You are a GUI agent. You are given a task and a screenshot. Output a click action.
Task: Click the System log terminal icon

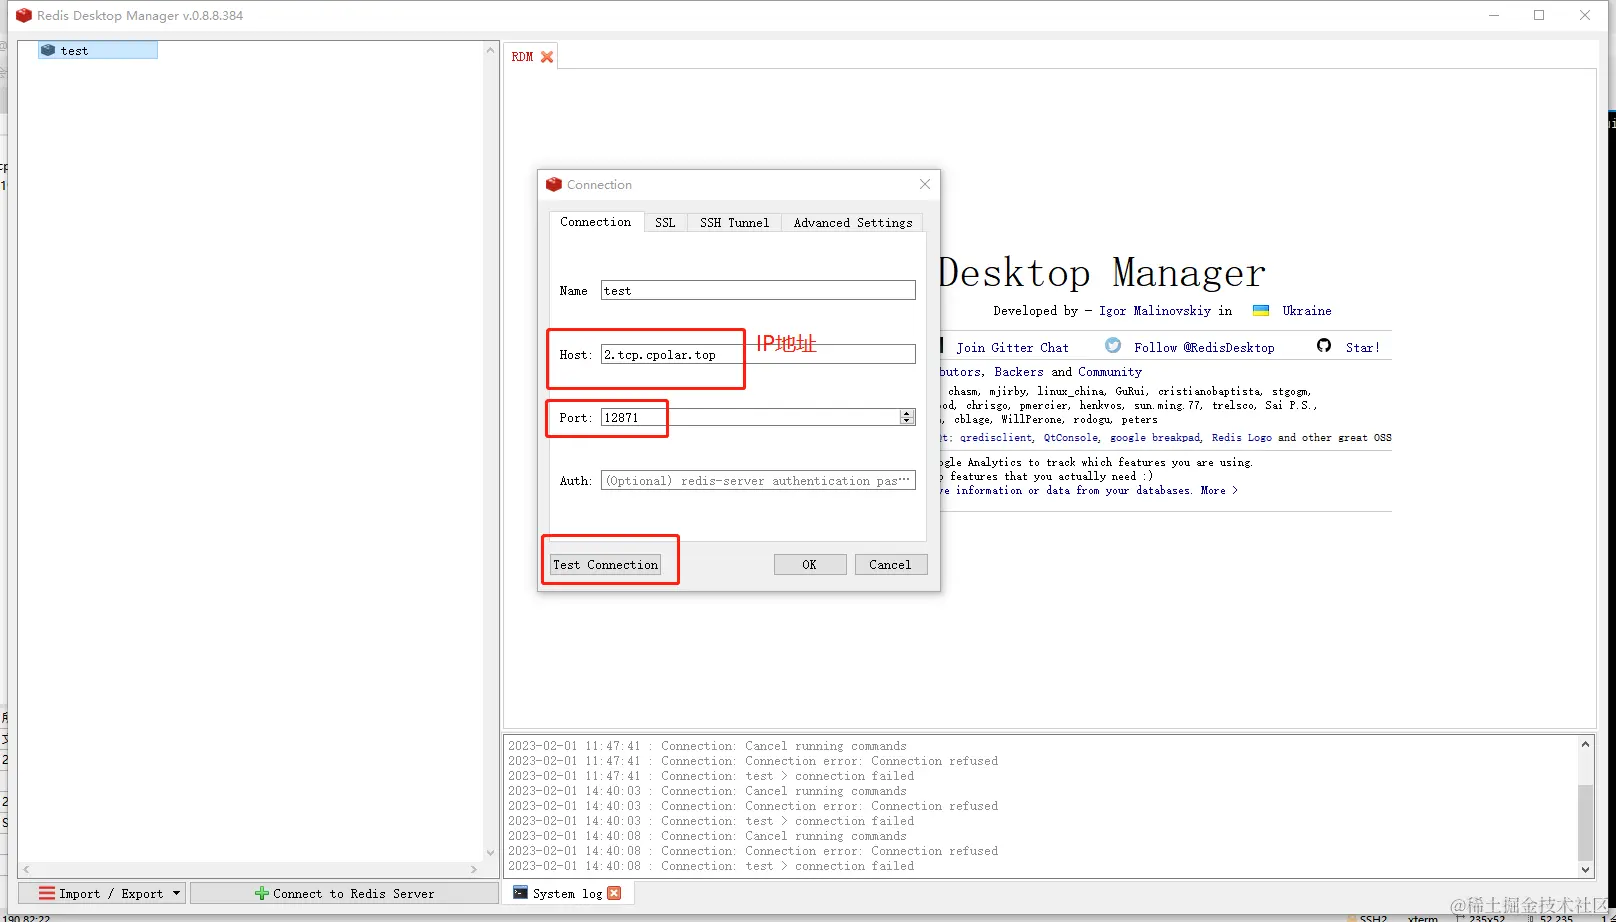click(520, 892)
